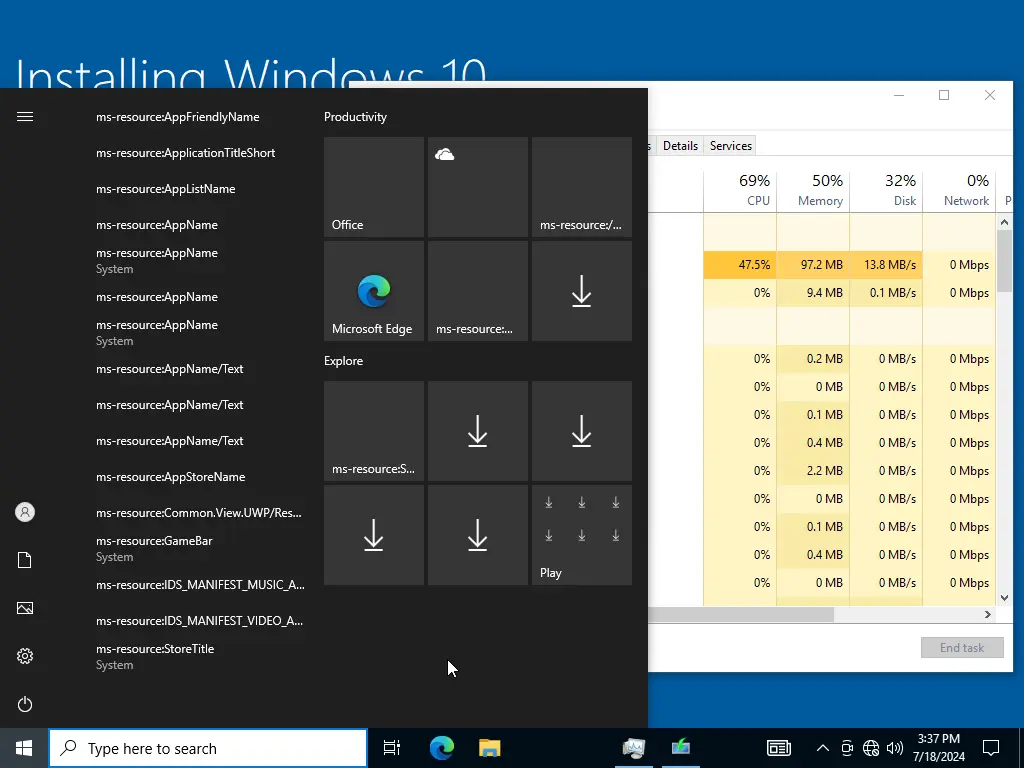This screenshot has height=768, width=1024.
Task: Click horizontal scrollbar right arrow in Task Manager
Action: click(987, 615)
